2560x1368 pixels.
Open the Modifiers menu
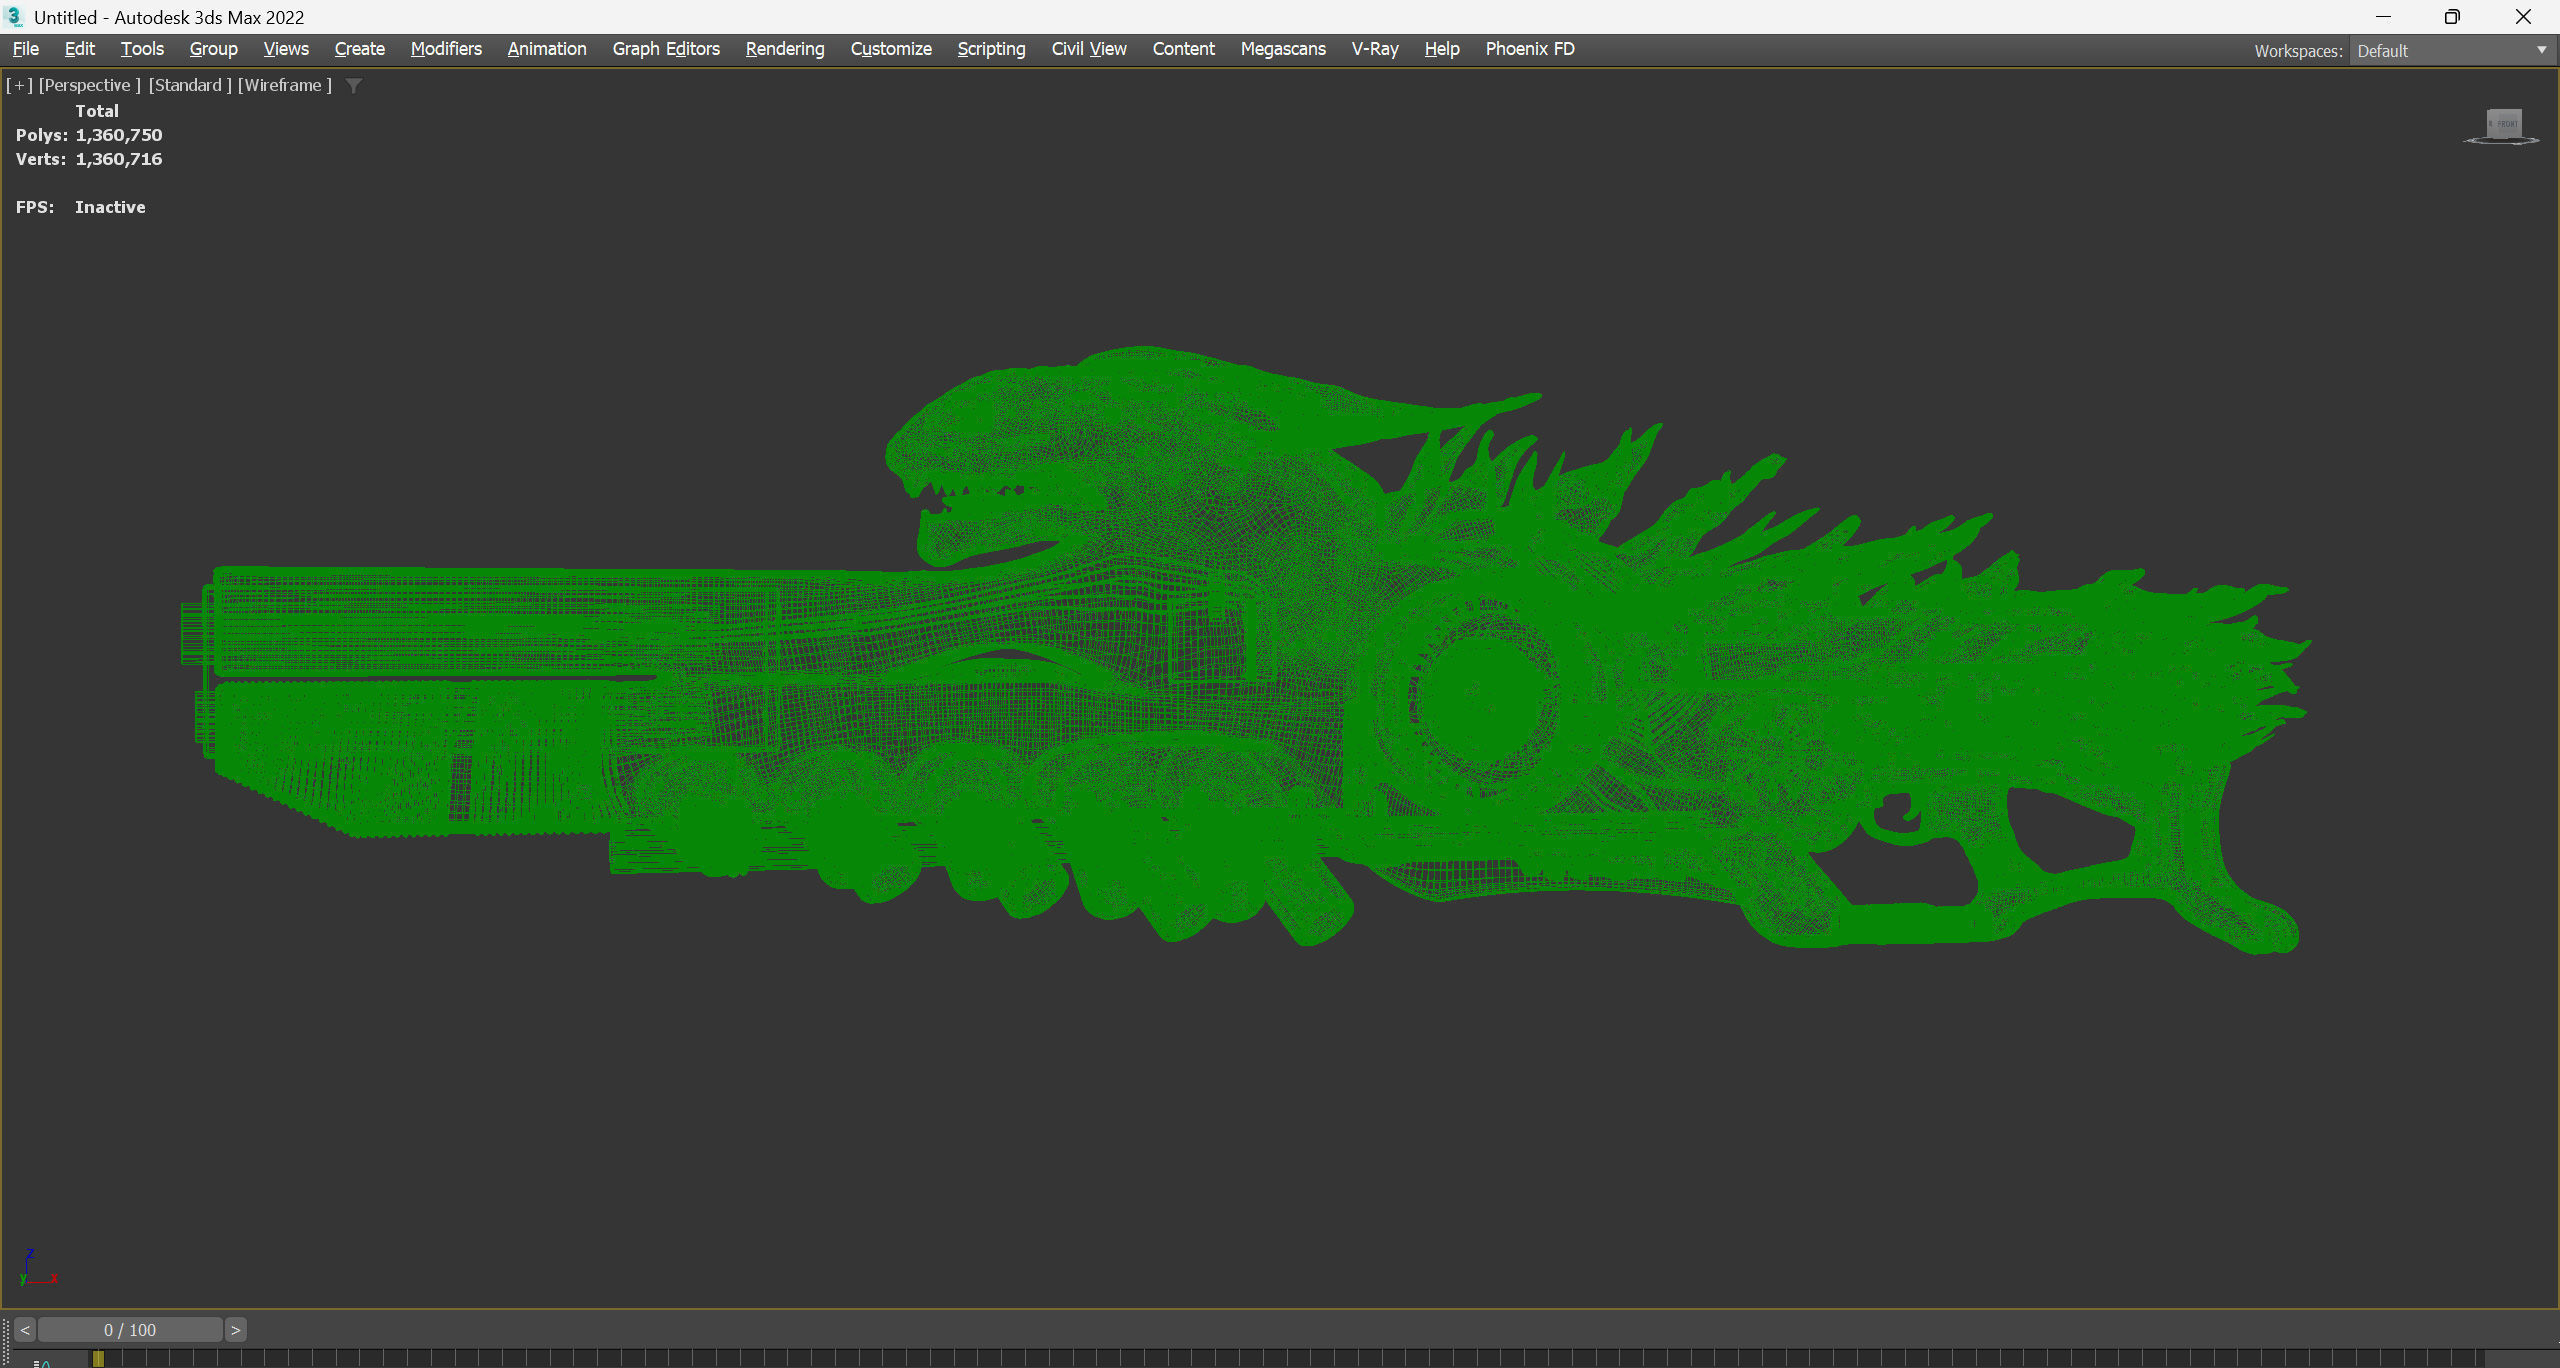click(x=446, y=49)
